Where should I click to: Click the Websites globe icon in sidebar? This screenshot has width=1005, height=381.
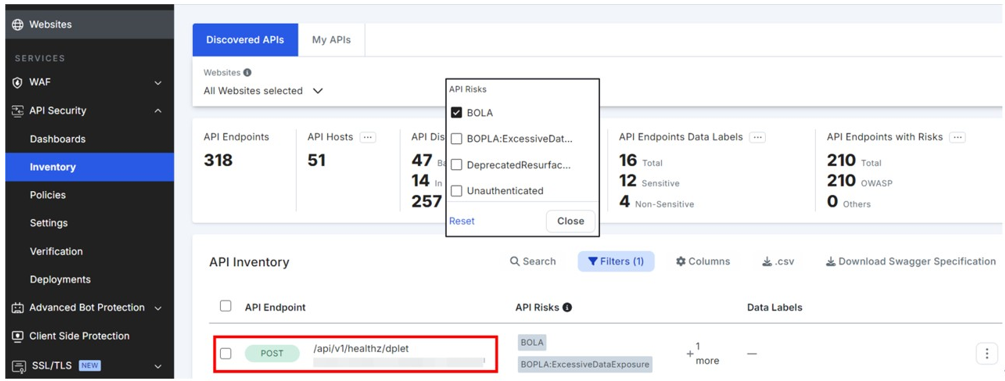pyautogui.click(x=18, y=24)
